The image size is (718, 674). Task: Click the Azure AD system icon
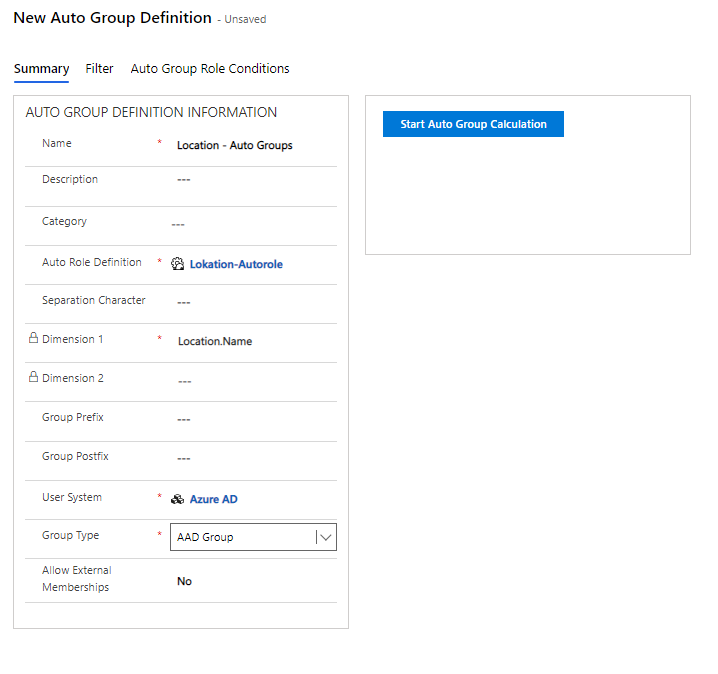178,499
